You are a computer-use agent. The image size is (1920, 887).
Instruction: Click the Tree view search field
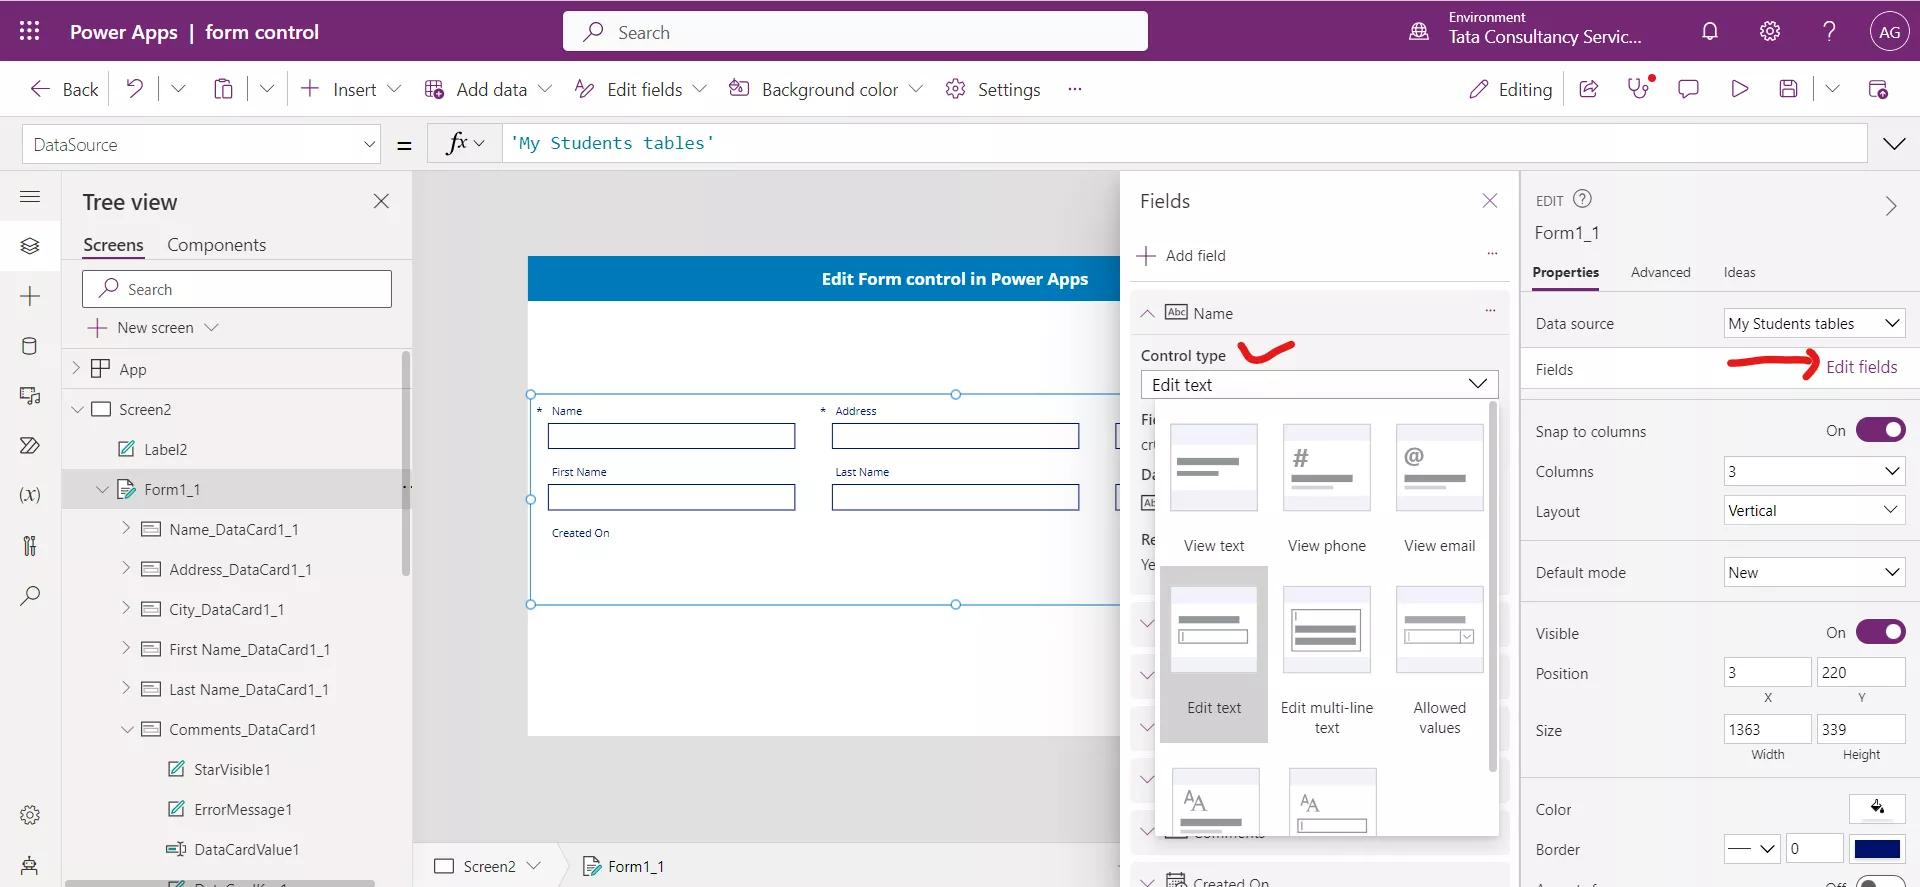(x=237, y=289)
